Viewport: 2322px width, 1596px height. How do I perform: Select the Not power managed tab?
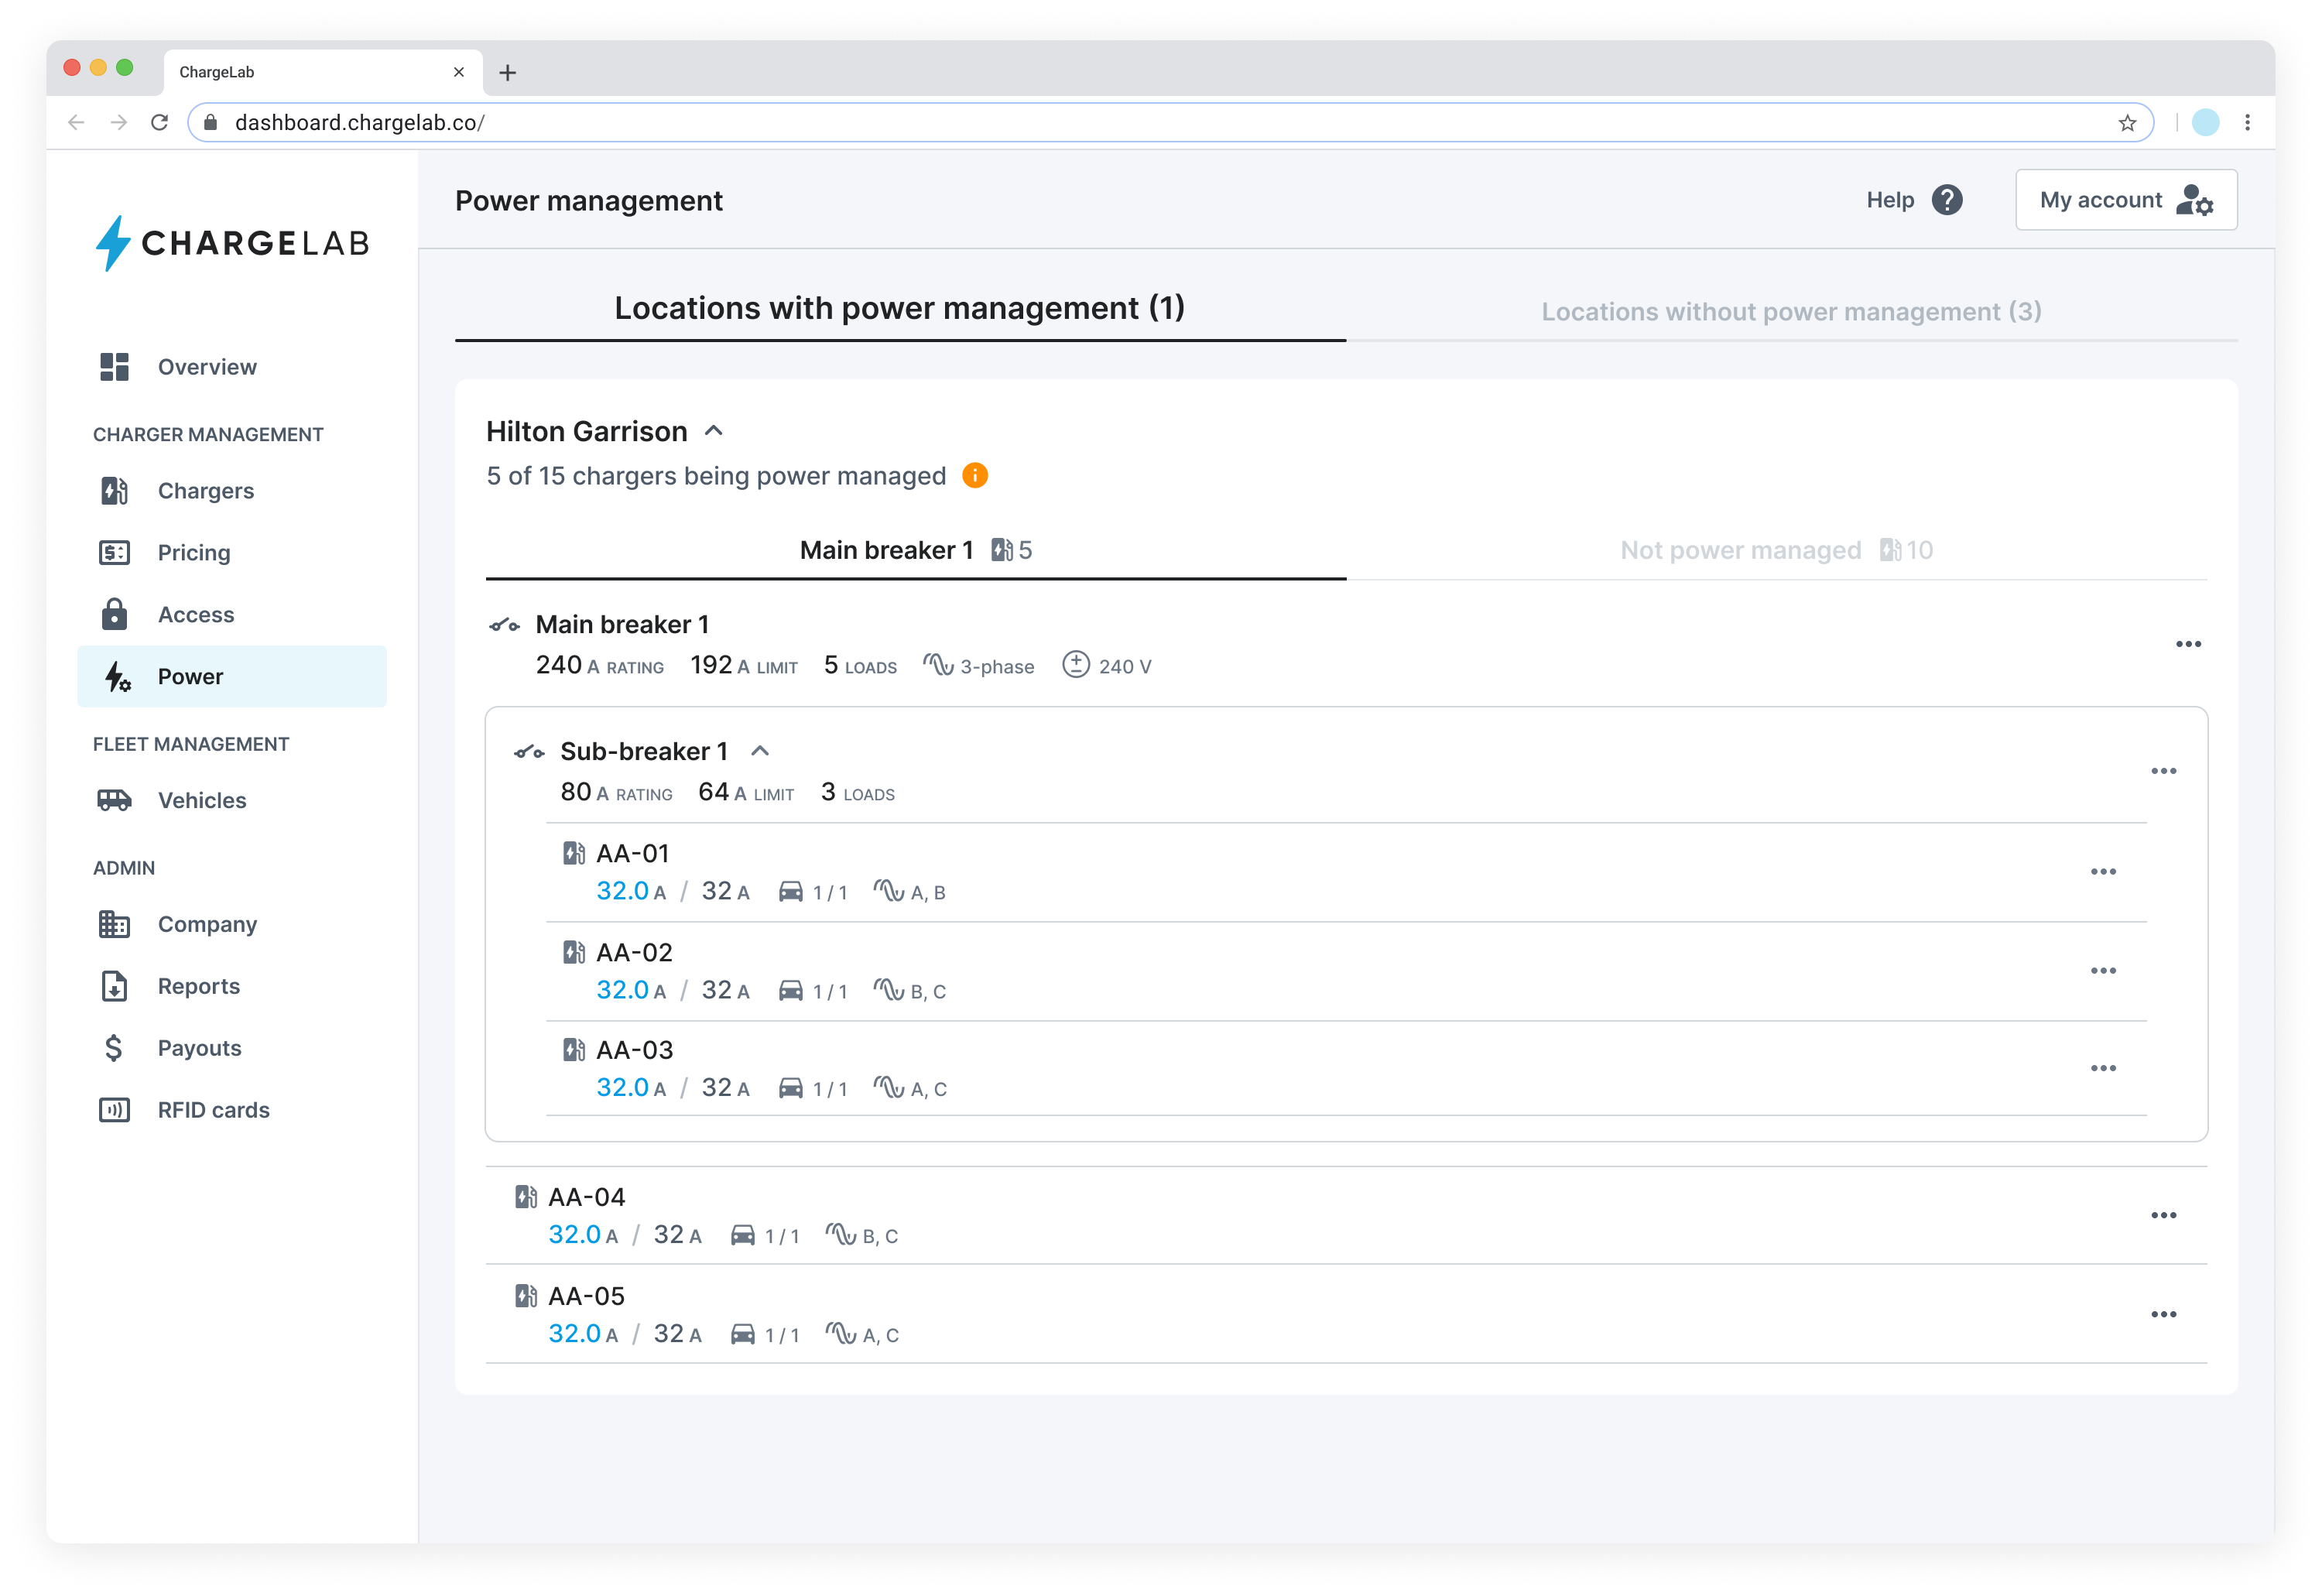pyautogui.click(x=1776, y=551)
